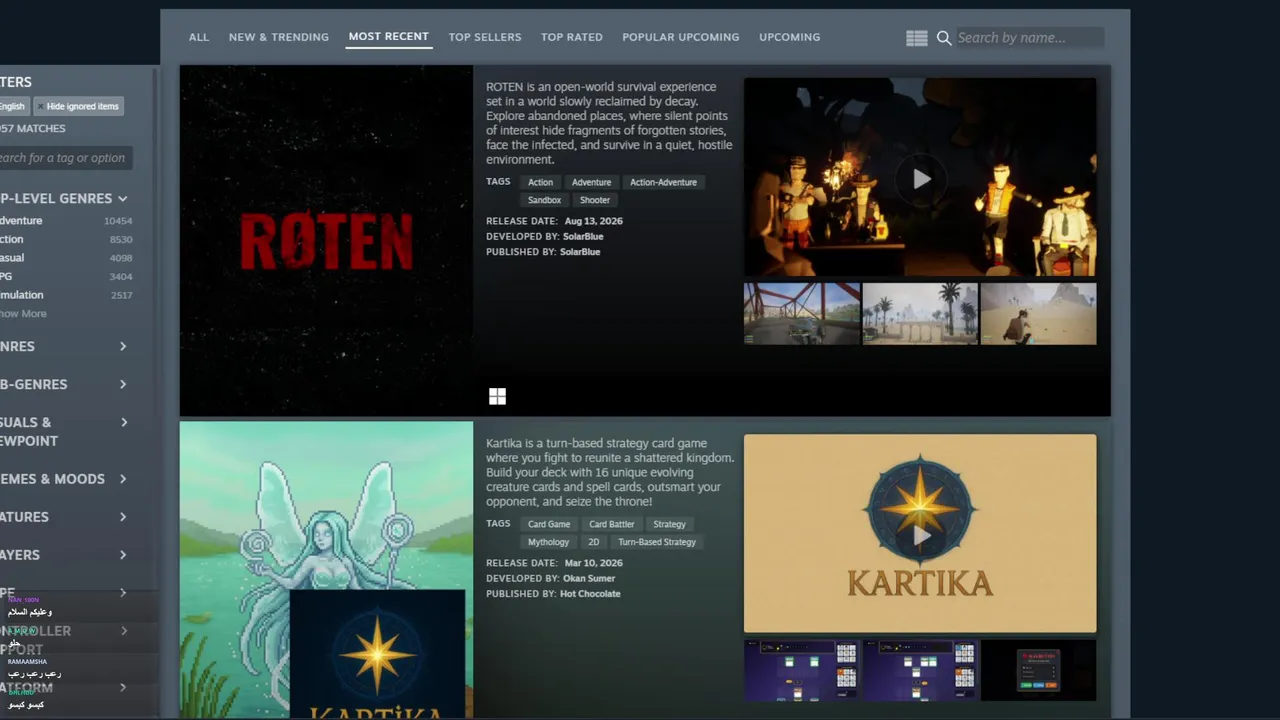Viewport: 1280px width, 720px height.
Task: Focus the tag or option search field
Action: (x=66, y=158)
